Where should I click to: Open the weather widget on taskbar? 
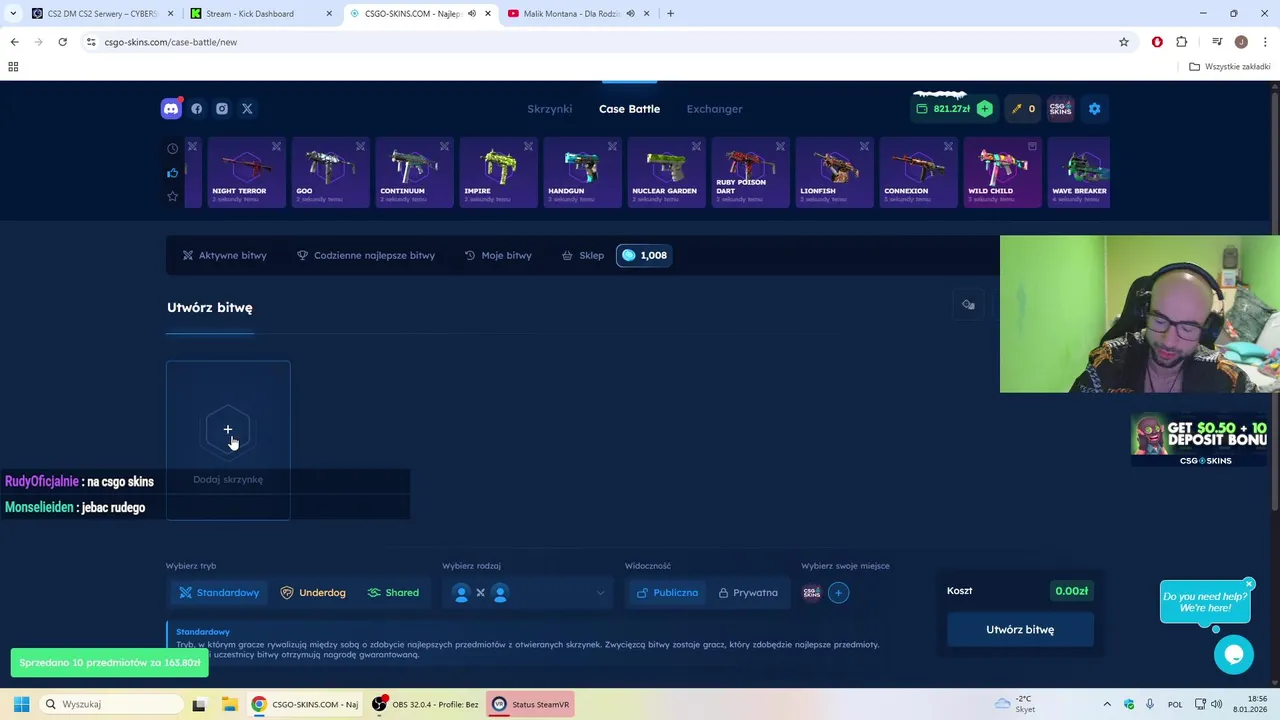click(1017, 704)
